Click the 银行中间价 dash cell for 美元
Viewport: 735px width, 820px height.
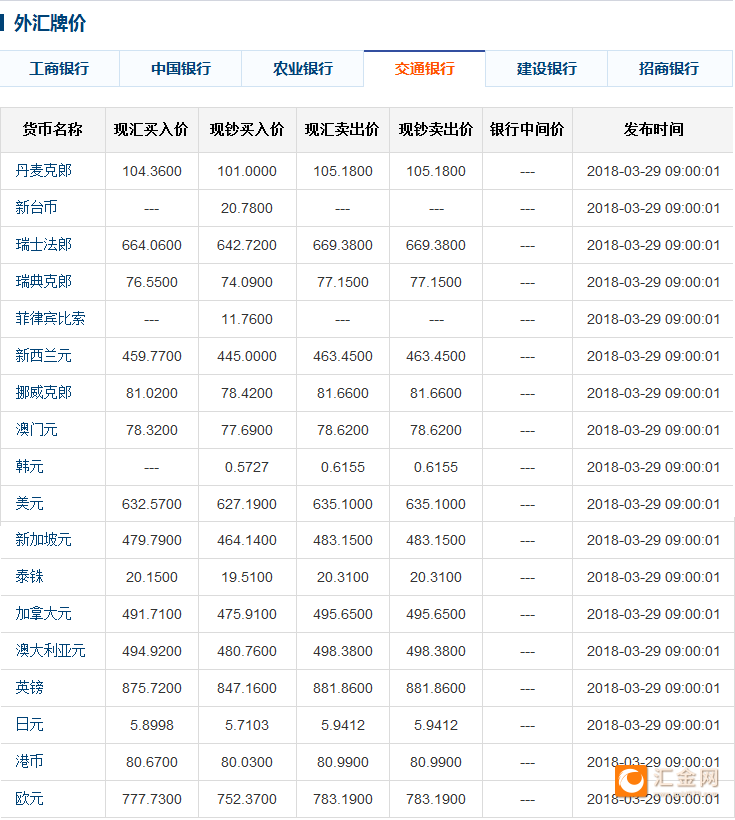527,505
